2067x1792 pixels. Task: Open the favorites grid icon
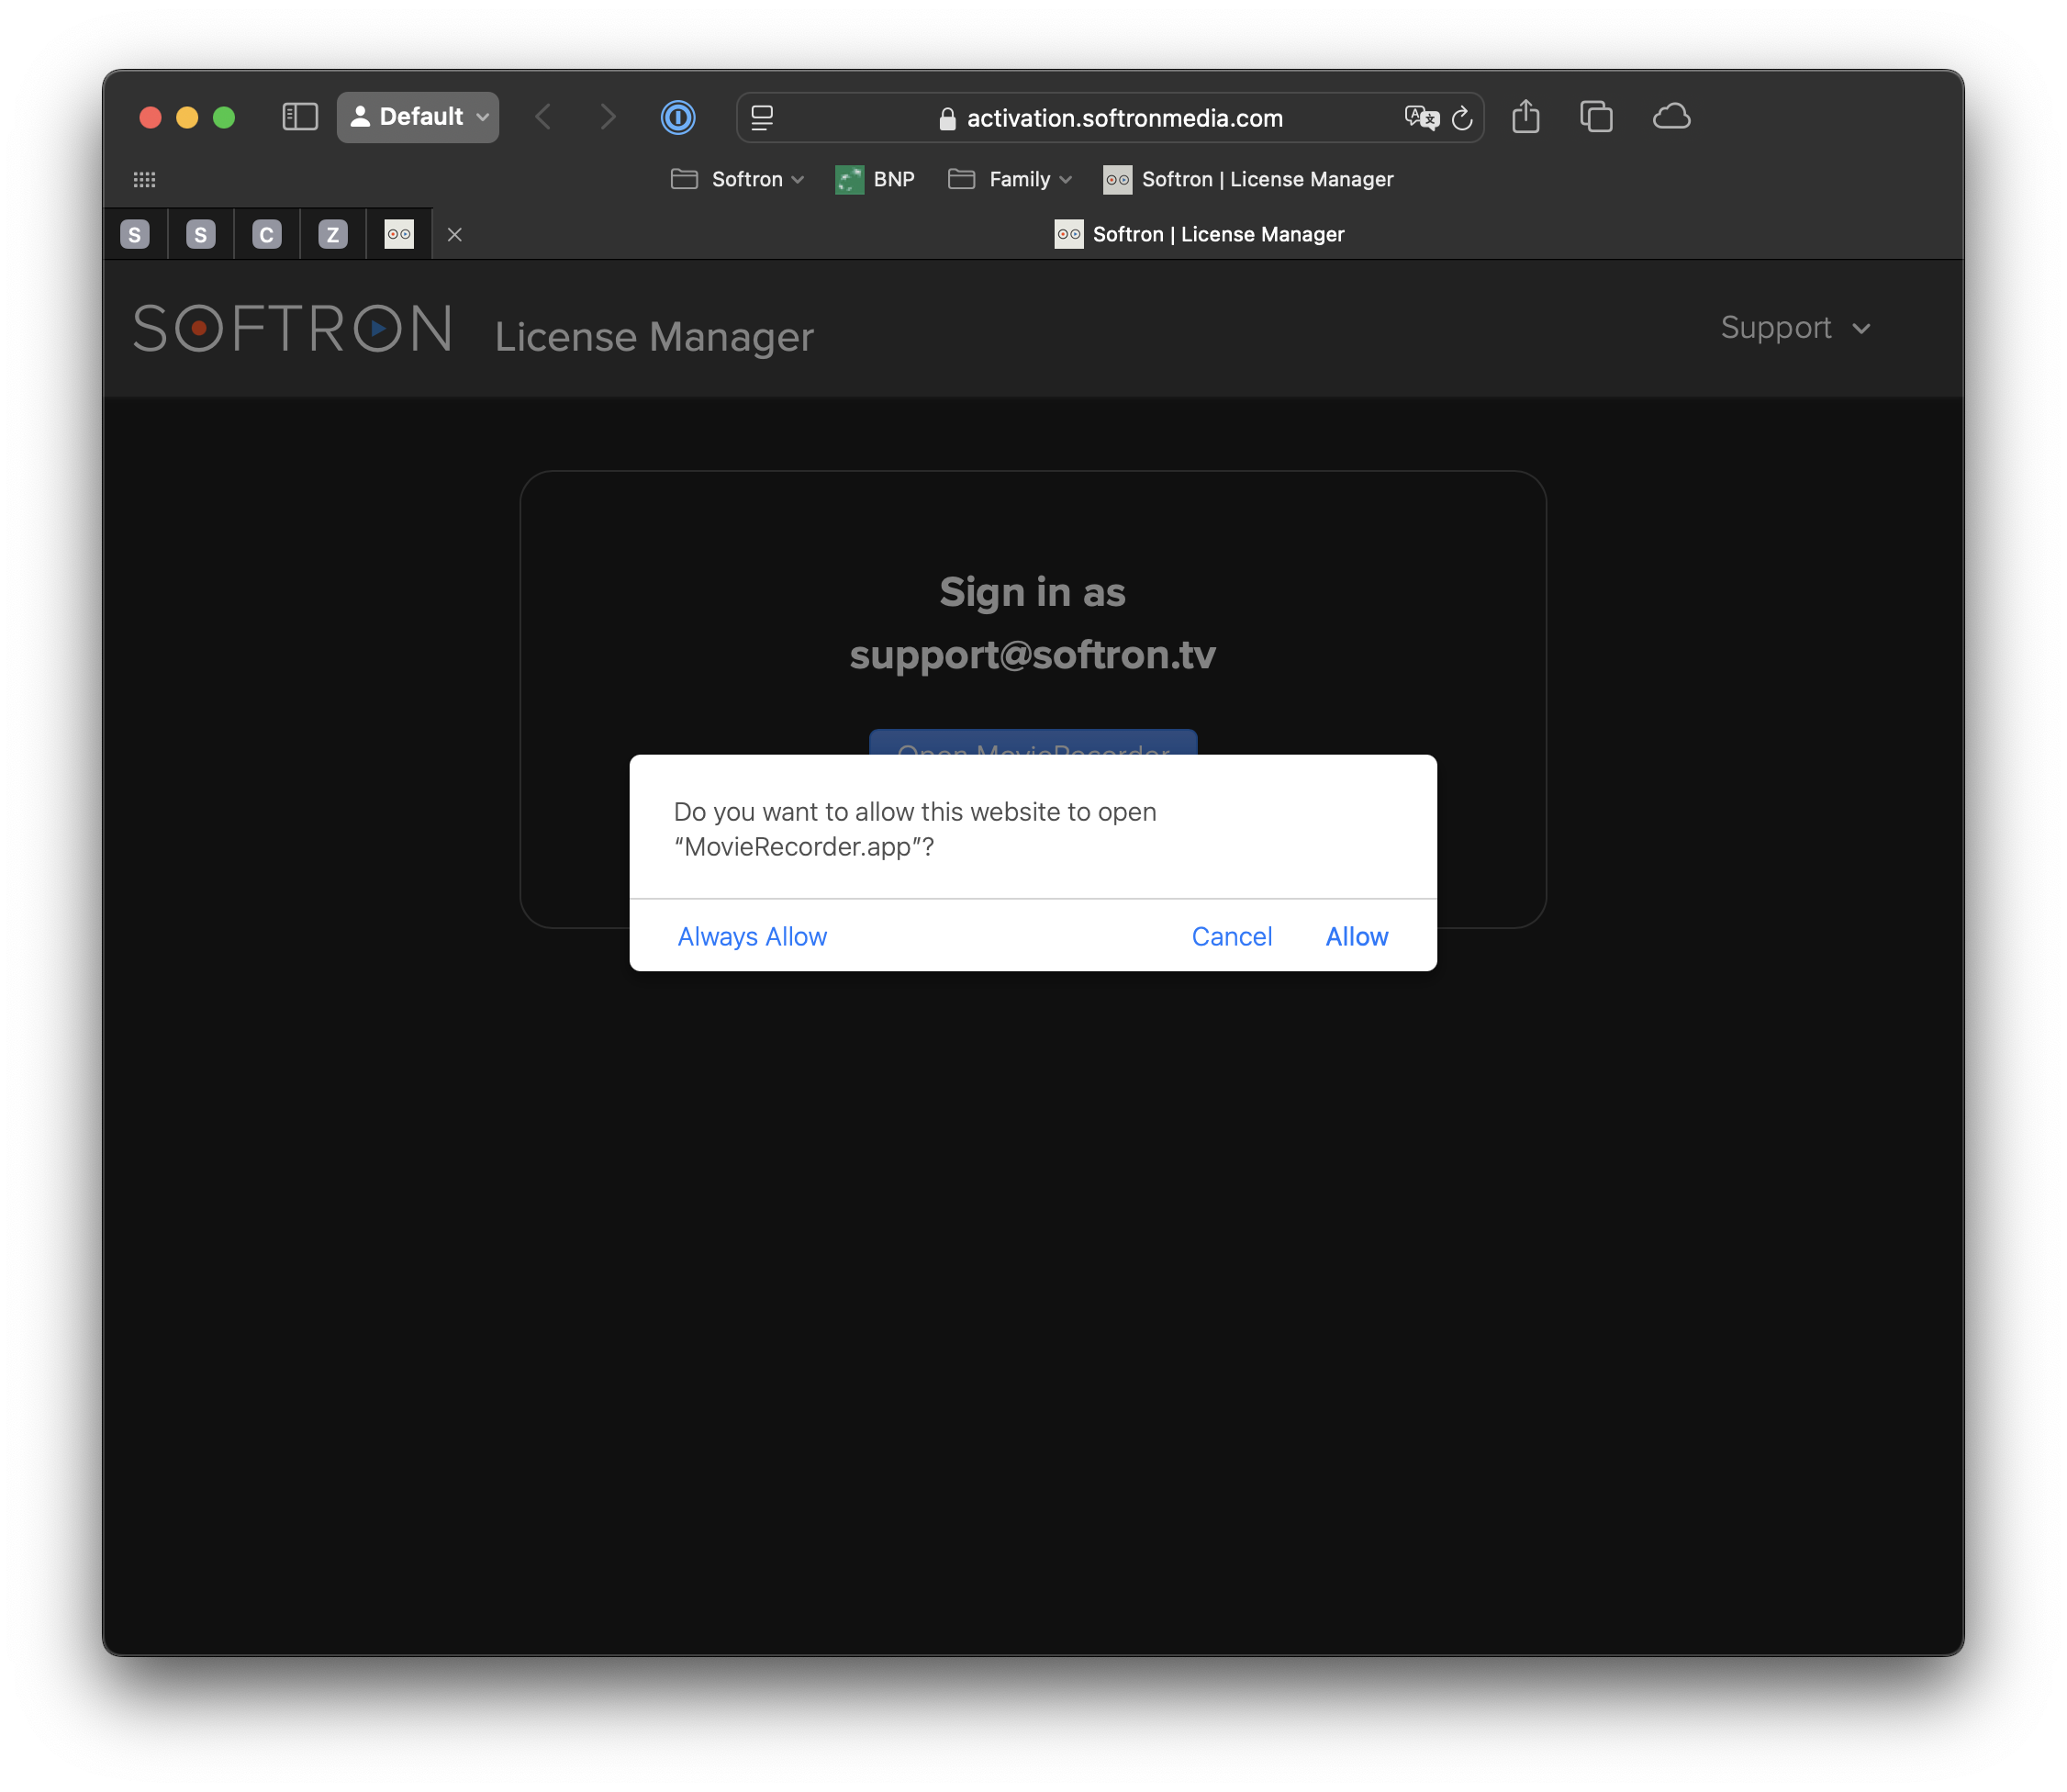pos(144,179)
